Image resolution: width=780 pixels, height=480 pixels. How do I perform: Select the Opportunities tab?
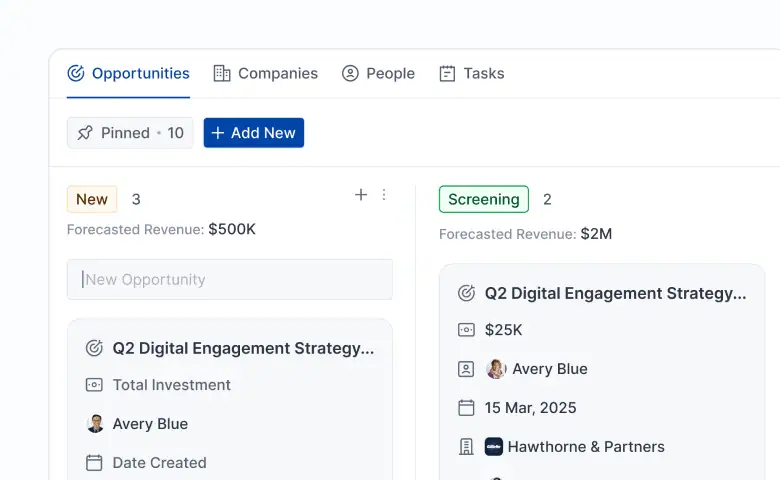click(x=128, y=73)
